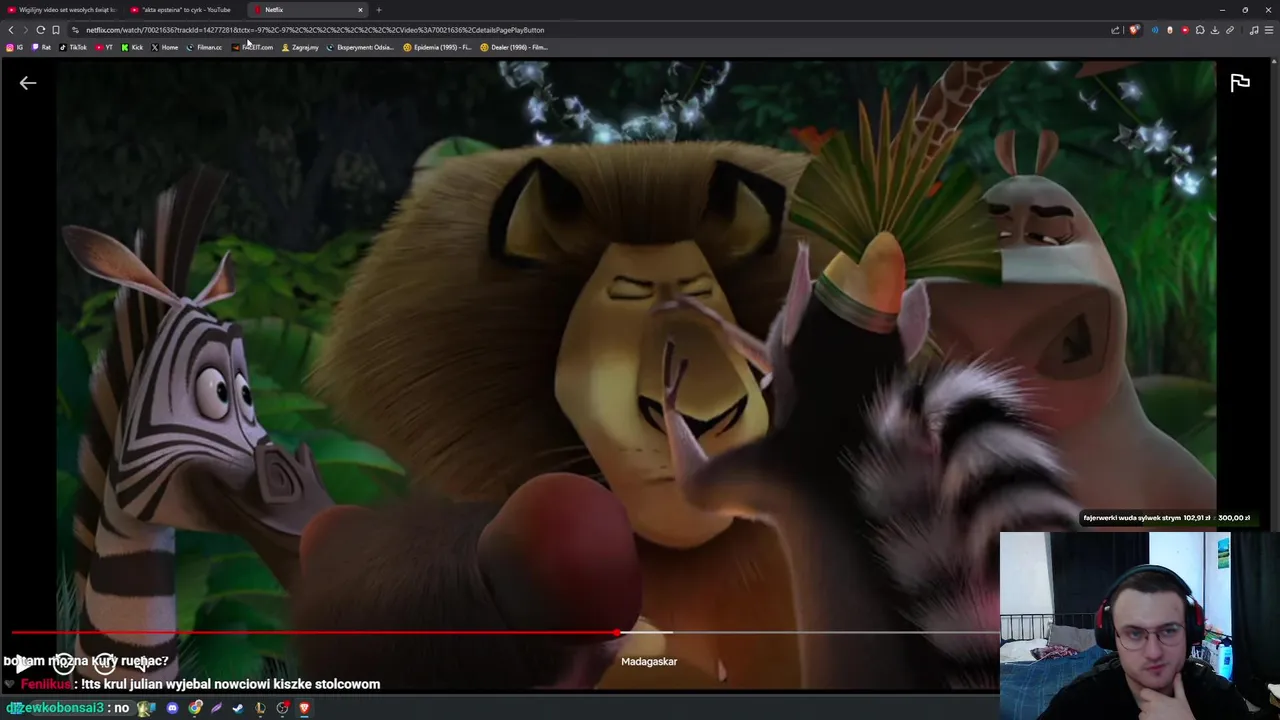Click the browser forward arrow
Image resolution: width=1280 pixels, height=720 pixels.
(26, 30)
